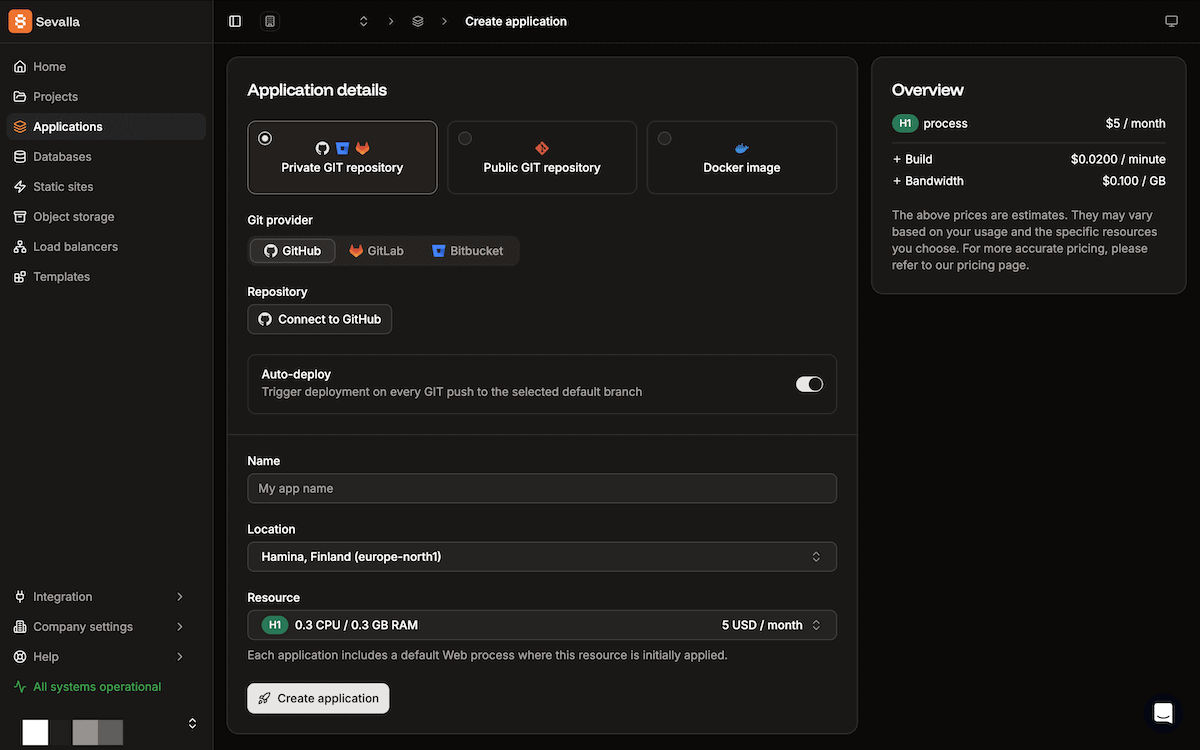The height and width of the screenshot is (750, 1200).
Task: Open Templates in the sidebar
Action: pyautogui.click(x=106, y=277)
